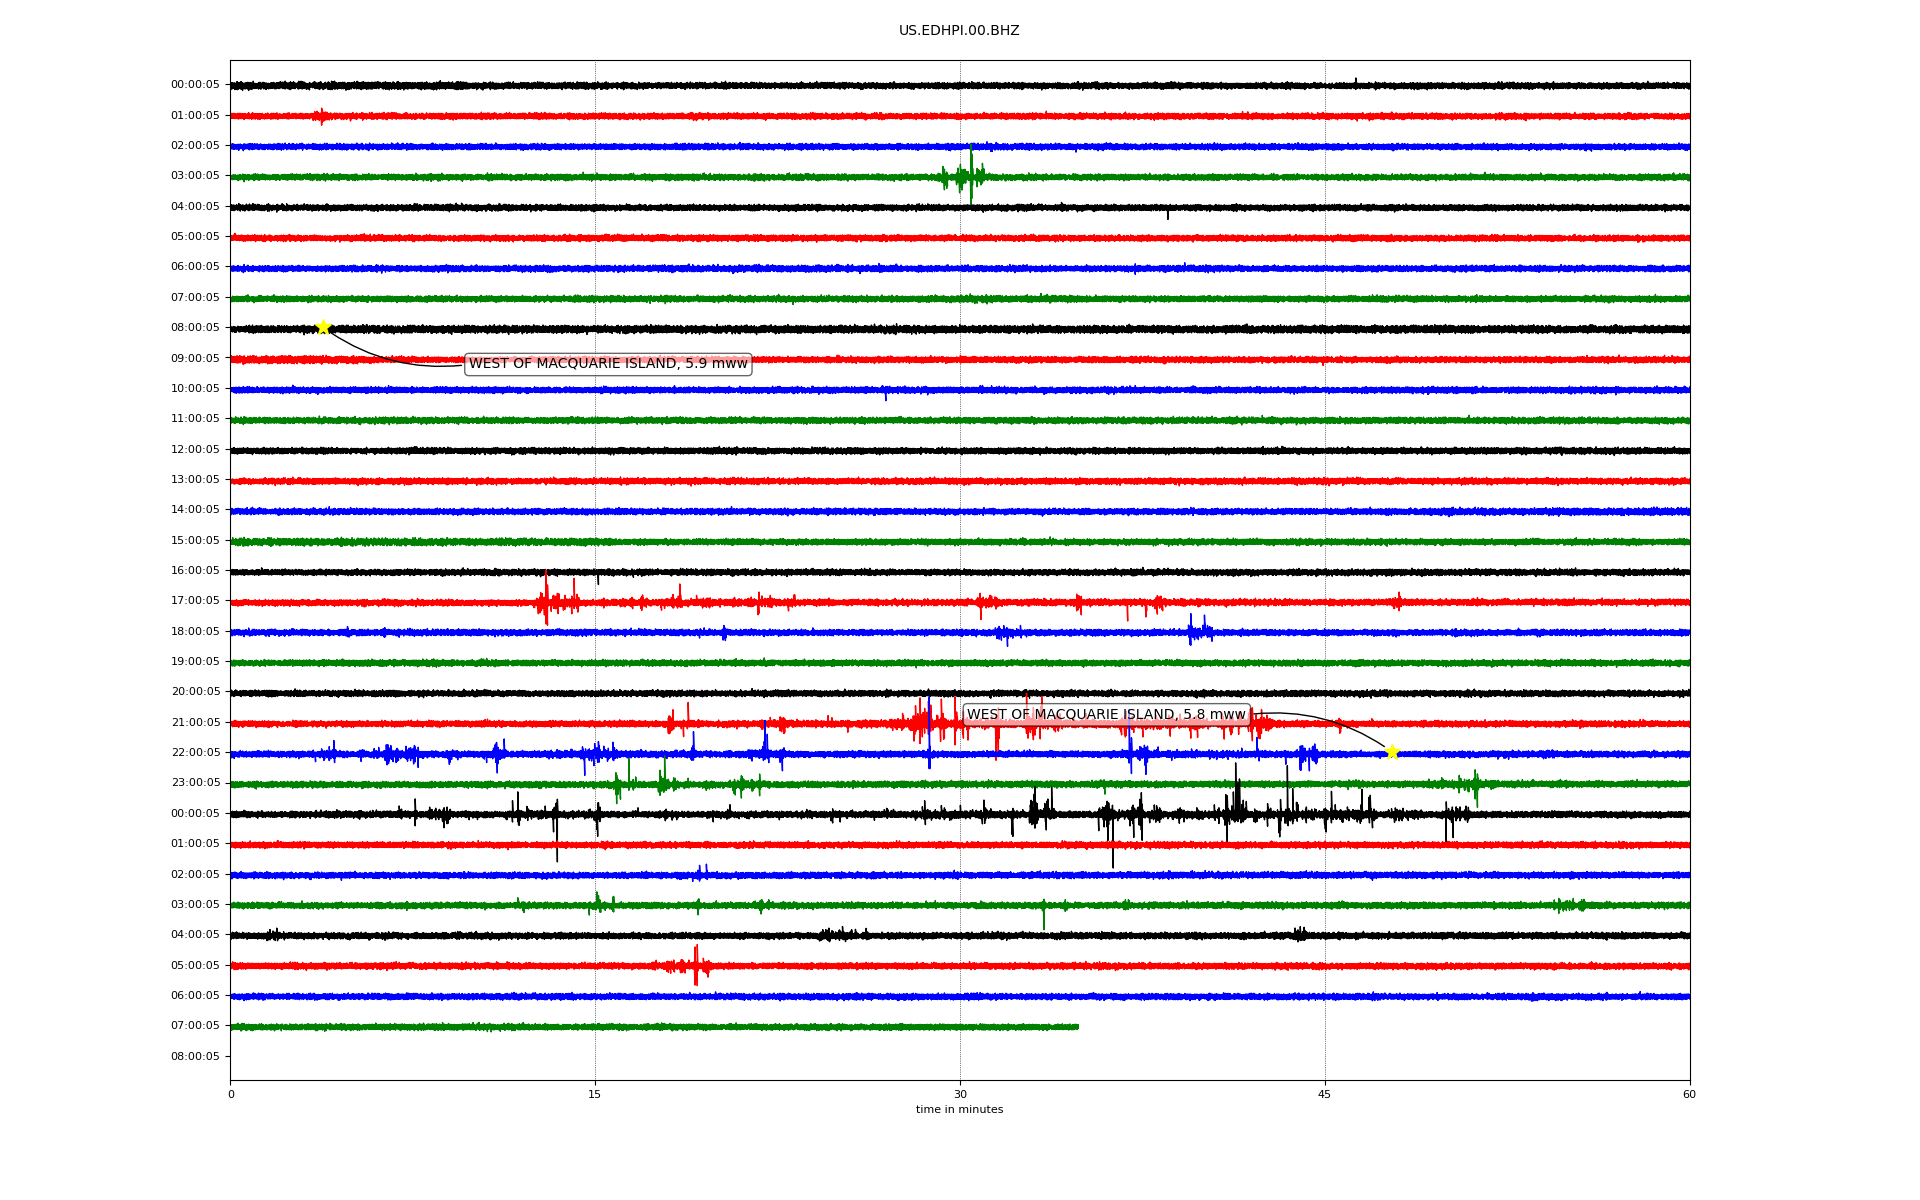
Task: Click the x-axis tick label 45
Action: pos(1325,1094)
